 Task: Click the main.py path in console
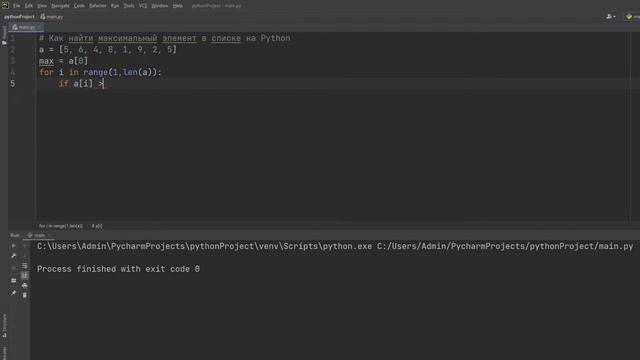505,246
